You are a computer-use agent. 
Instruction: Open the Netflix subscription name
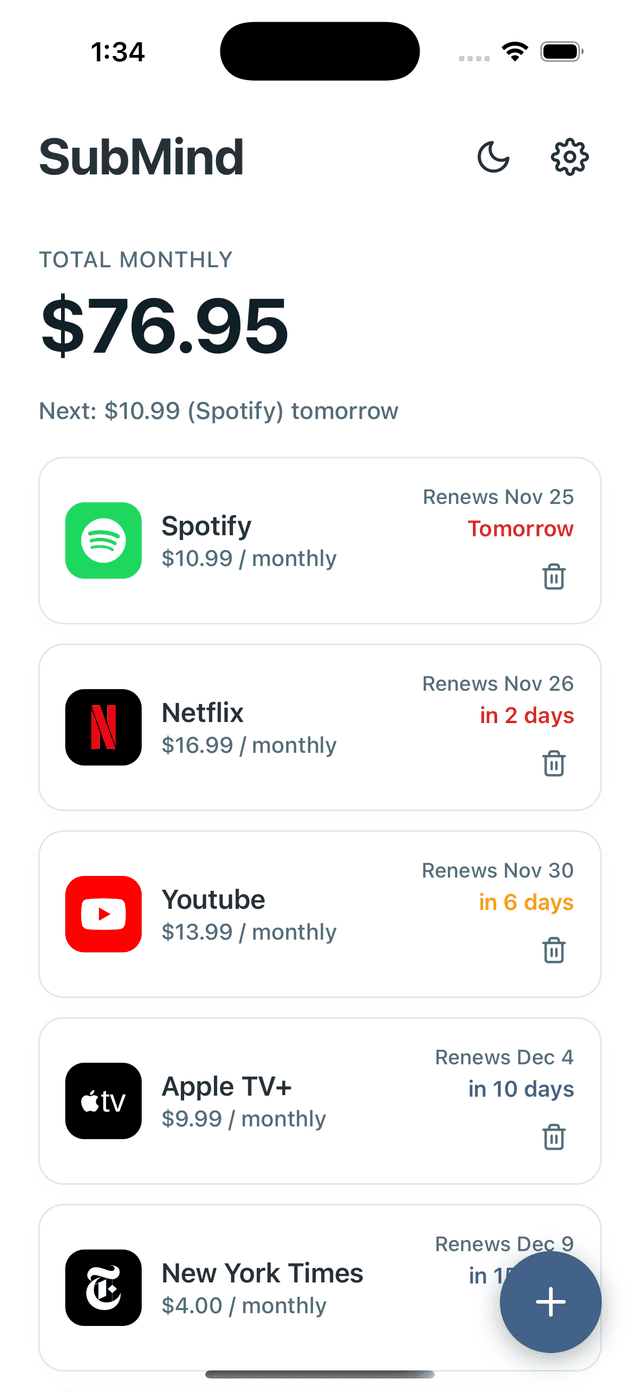[203, 713]
